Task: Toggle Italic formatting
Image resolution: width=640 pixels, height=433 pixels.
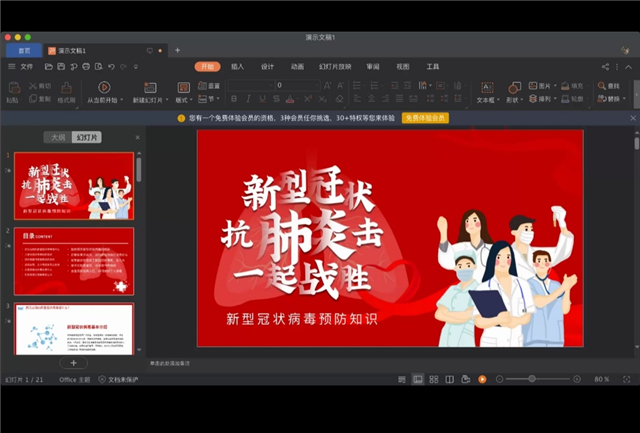Action: click(x=248, y=99)
